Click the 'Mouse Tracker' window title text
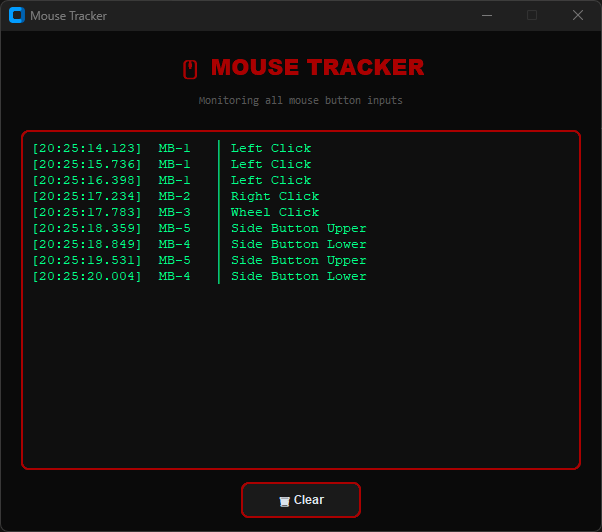This screenshot has width=602, height=532. coord(68,16)
